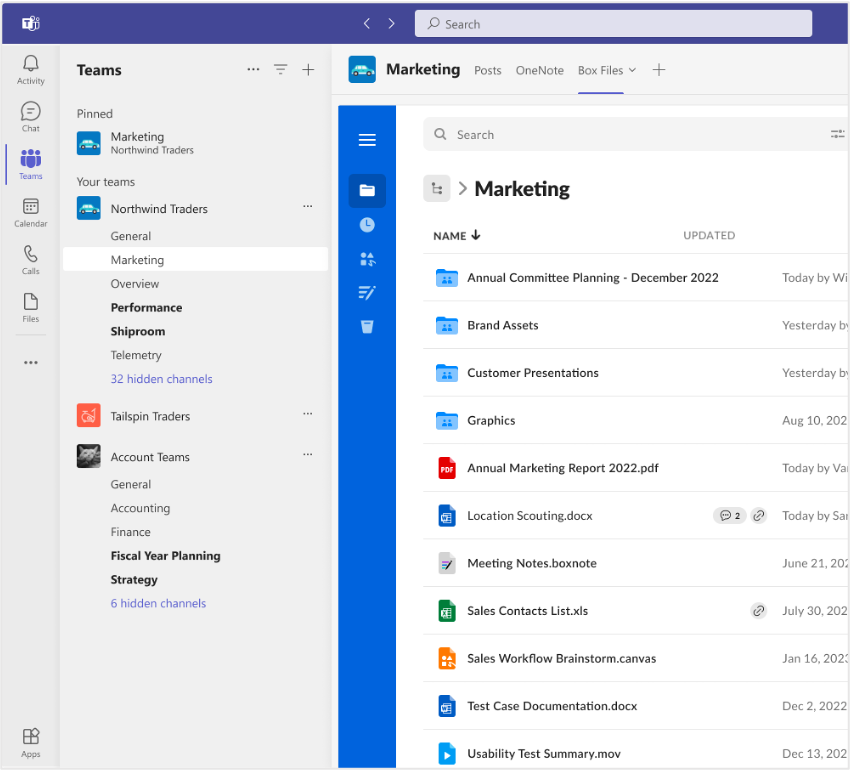Show 6 hidden channels link
The height and width of the screenshot is (770, 850).
[158, 603]
